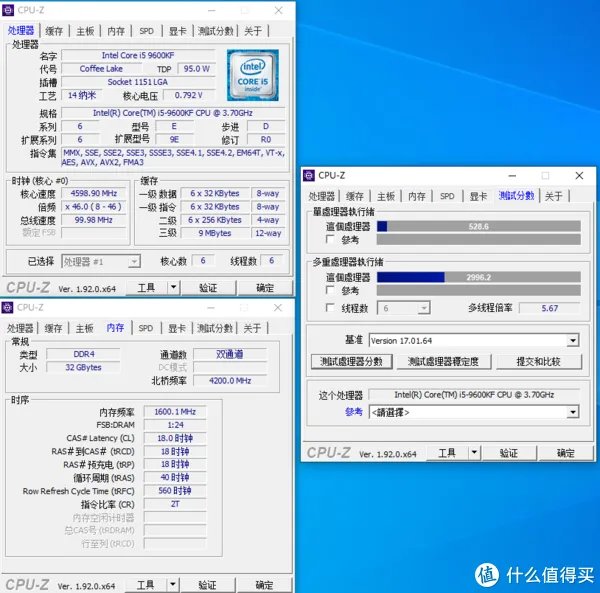Click CPU-Z app icon in memory window title bar
The height and width of the screenshot is (593, 600).
[8, 307]
